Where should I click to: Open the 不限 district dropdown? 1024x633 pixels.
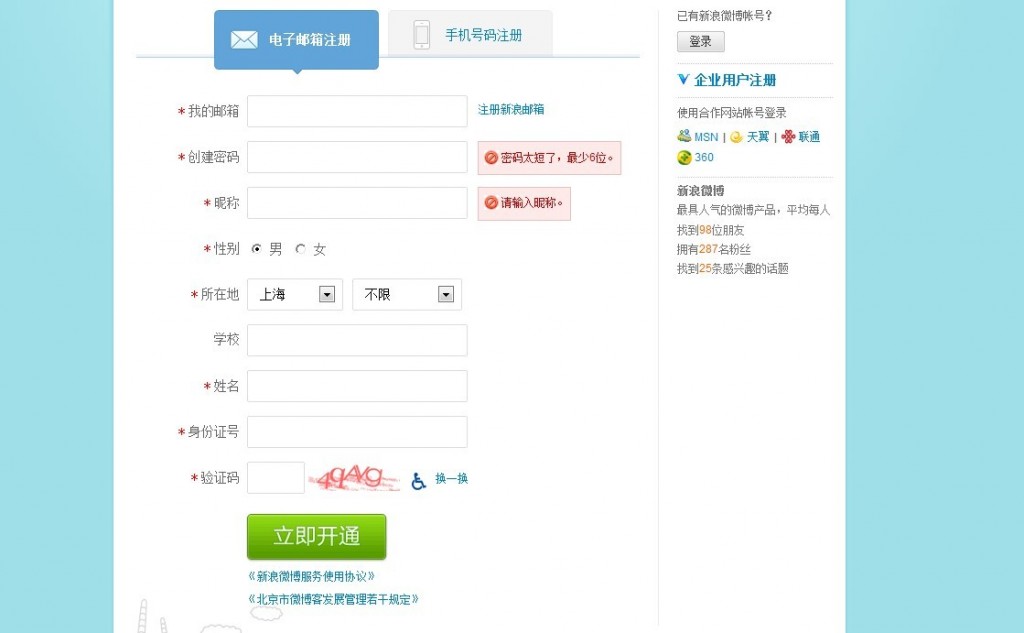(407, 295)
